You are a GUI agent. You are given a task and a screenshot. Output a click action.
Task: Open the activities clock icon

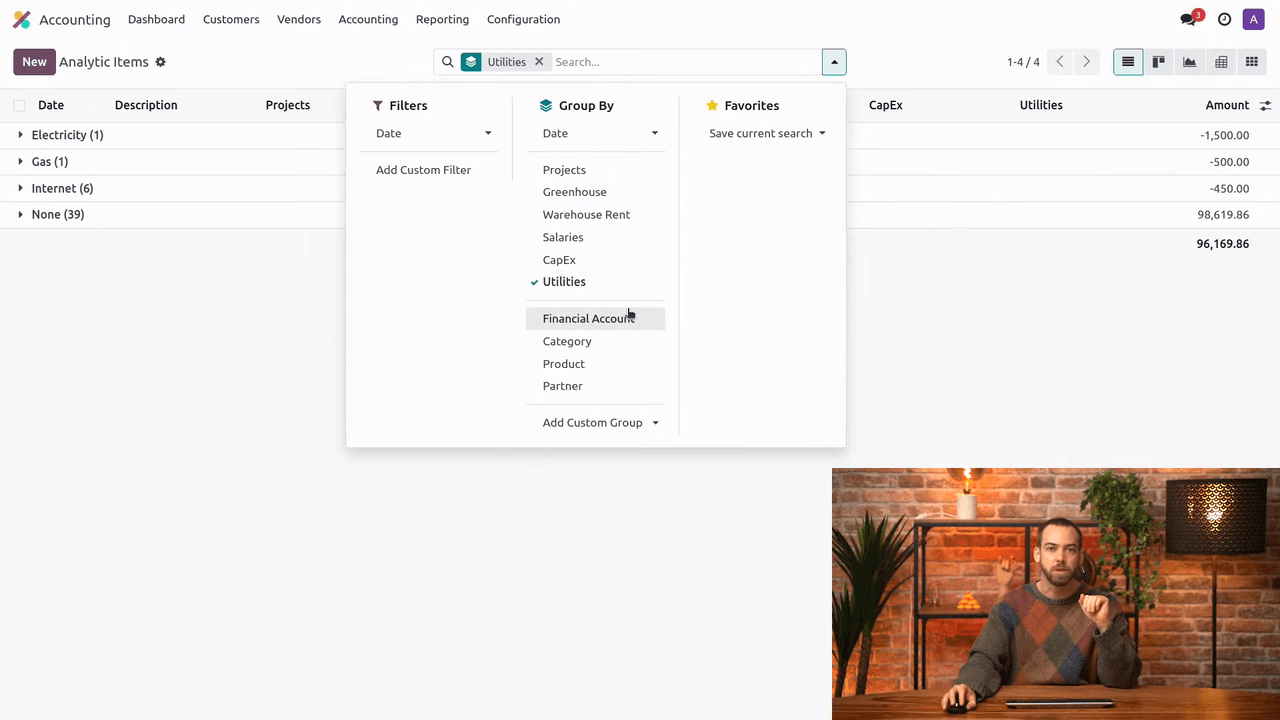pyautogui.click(x=1224, y=19)
